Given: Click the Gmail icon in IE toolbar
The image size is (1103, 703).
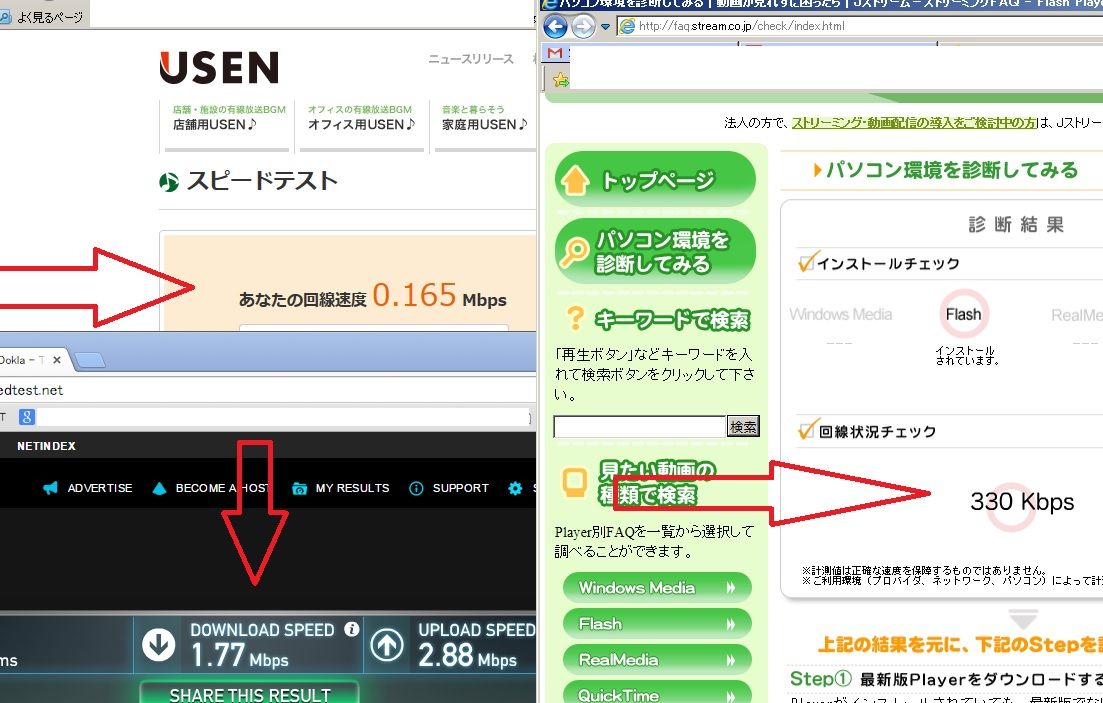Looking at the screenshot, I should point(555,53).
